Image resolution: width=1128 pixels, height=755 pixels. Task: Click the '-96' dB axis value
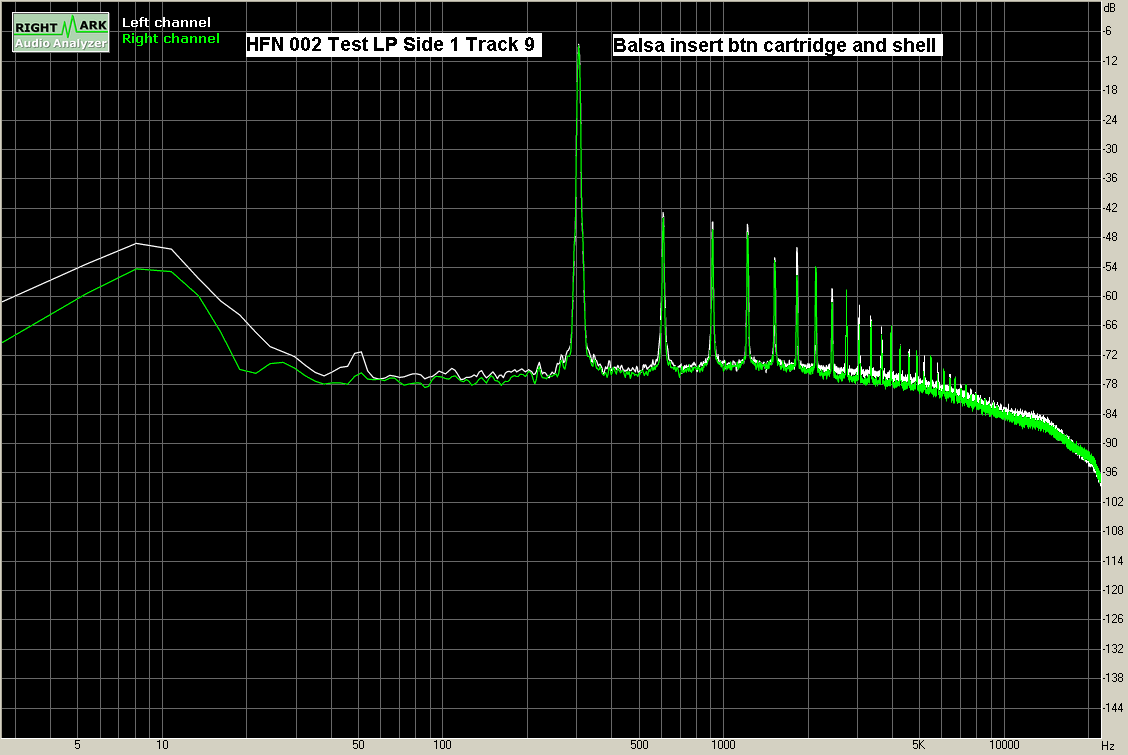coord(1110,472)
